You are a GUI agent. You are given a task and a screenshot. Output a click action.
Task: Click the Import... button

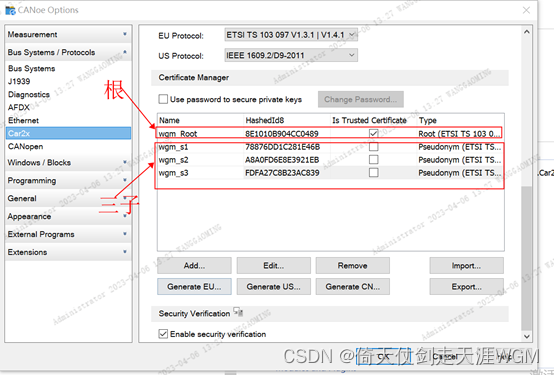click(466, 265)
